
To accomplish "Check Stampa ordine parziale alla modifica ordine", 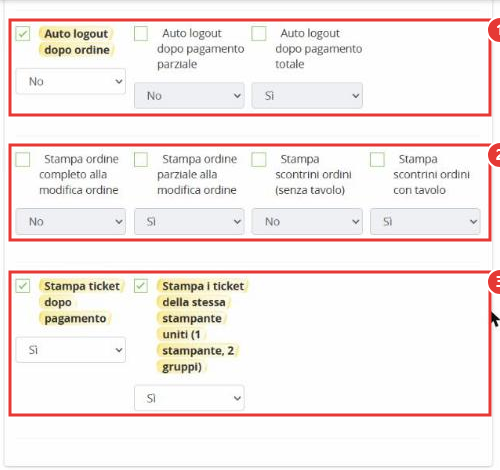I will tap(141, 159).
